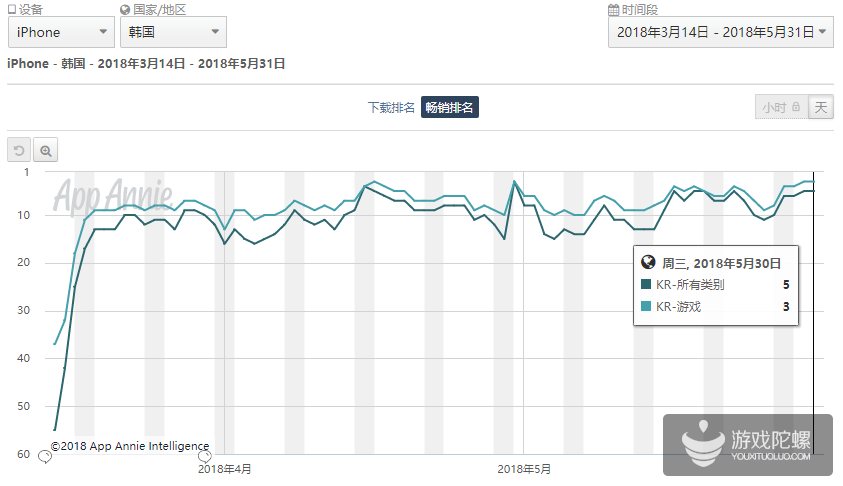Select the 畅销排名 tab
The width and height of the screenshot is (843, 486).
tap(449, 107)
